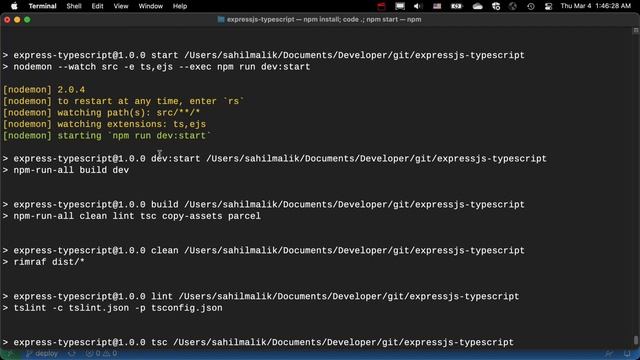The height and width of the screenshot is (360, 640).
Task: Open the Window menu
Action: coord(151,6)
